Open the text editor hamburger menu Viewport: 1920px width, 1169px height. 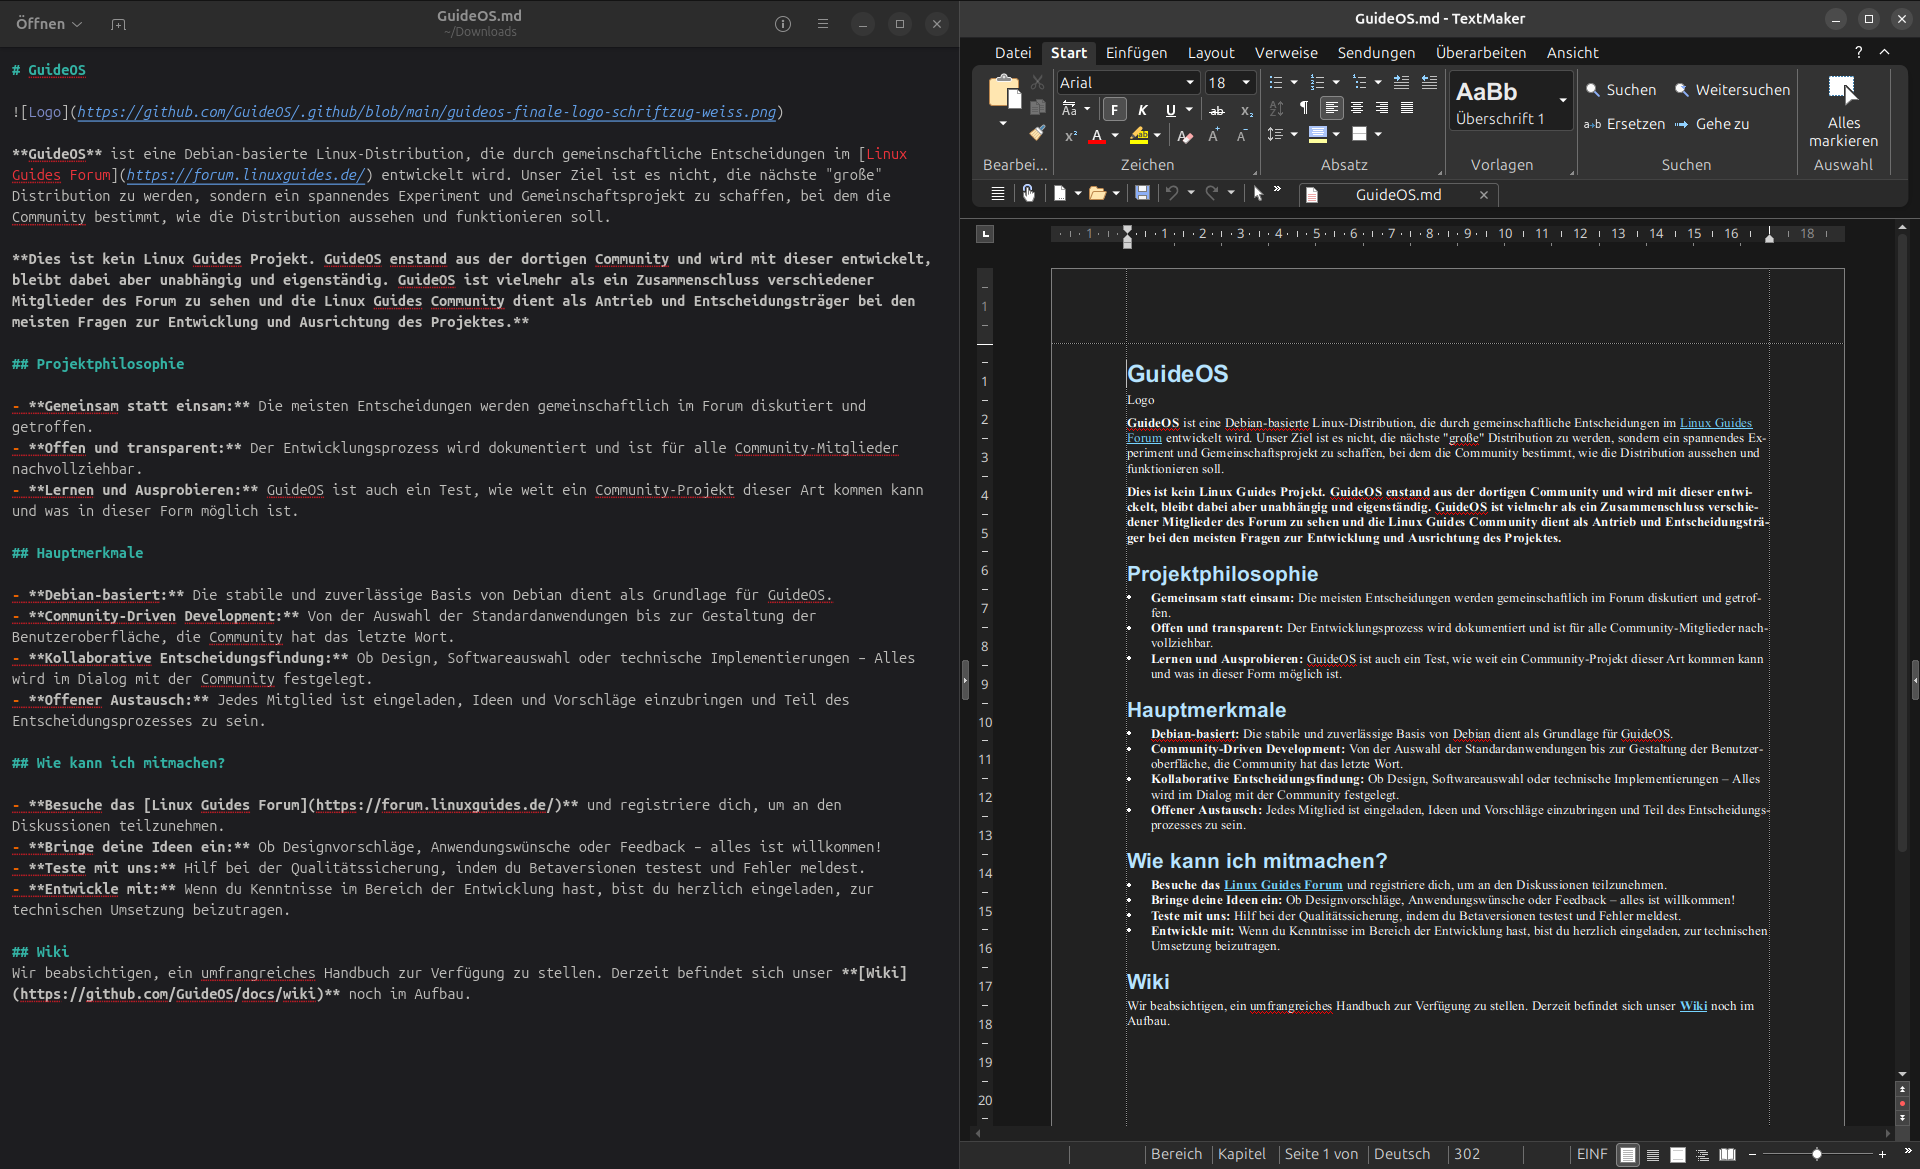823,24
